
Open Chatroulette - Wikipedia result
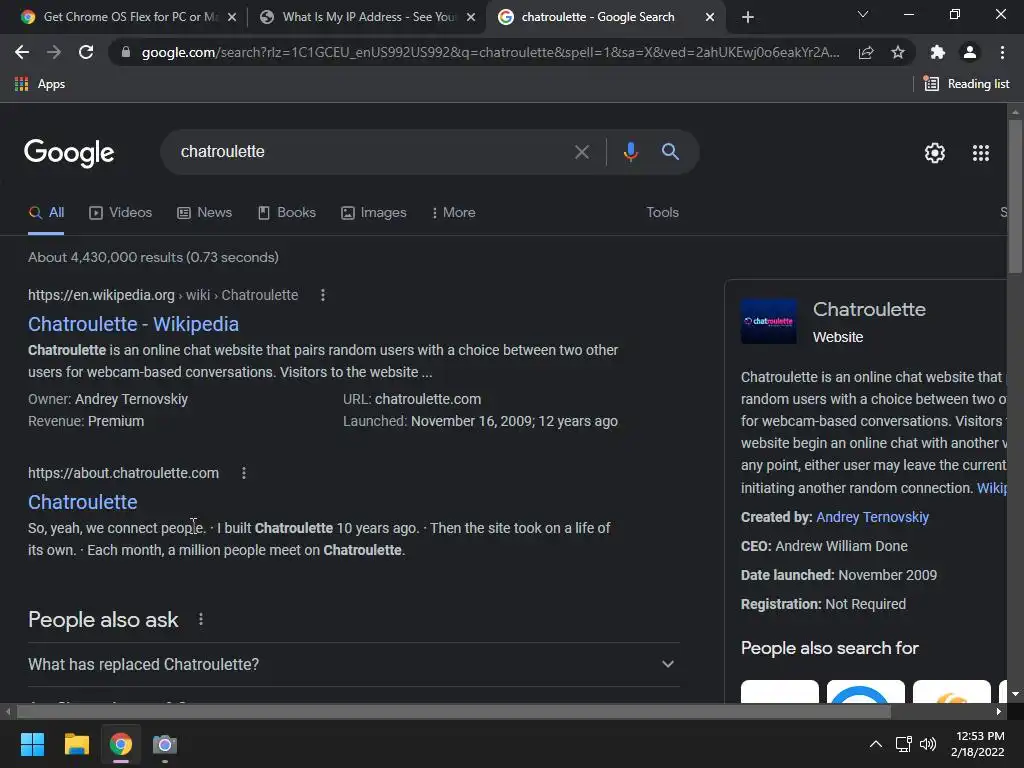133,324
